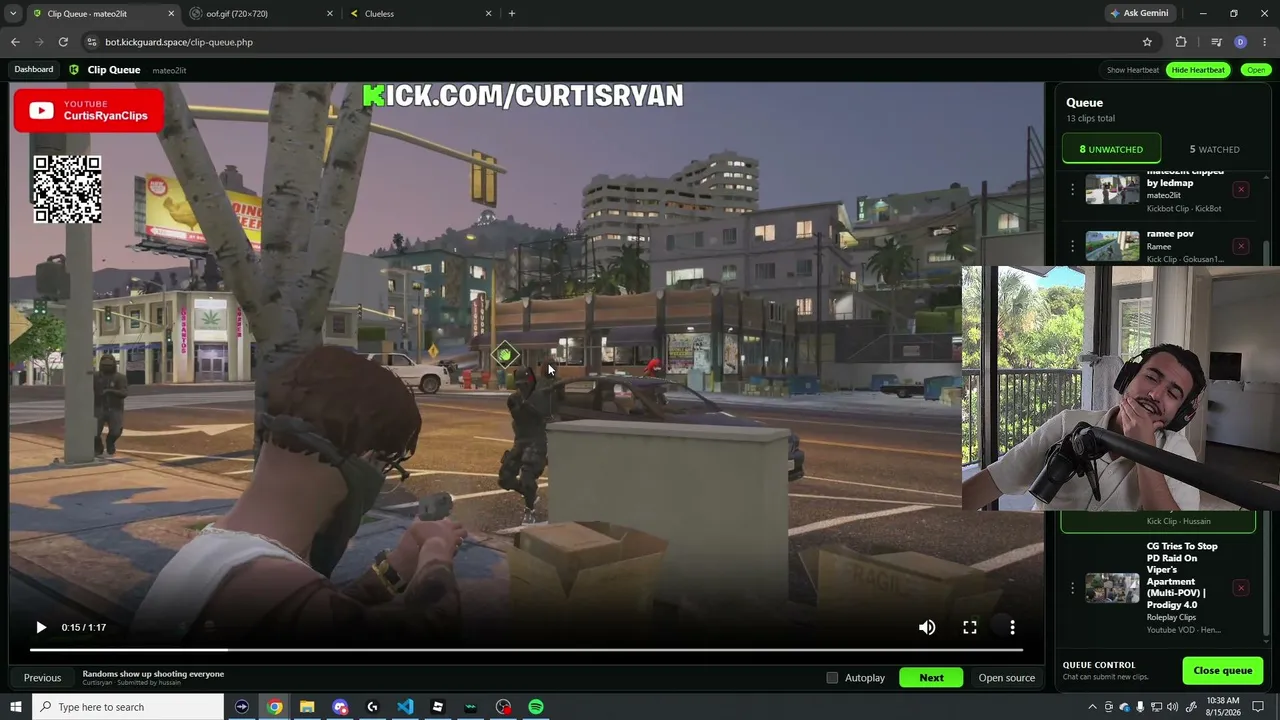Screen dimensions: 1280x720
Task: Select the 'clipped by ledmap' clip thumbnail
Action: pyautogui.click(x=1112, y=189)
